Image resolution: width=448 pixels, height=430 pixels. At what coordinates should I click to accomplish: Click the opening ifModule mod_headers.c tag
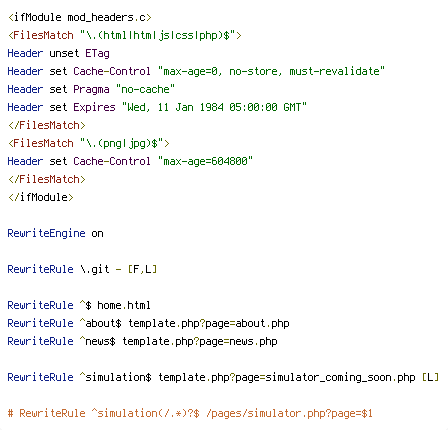80,17
